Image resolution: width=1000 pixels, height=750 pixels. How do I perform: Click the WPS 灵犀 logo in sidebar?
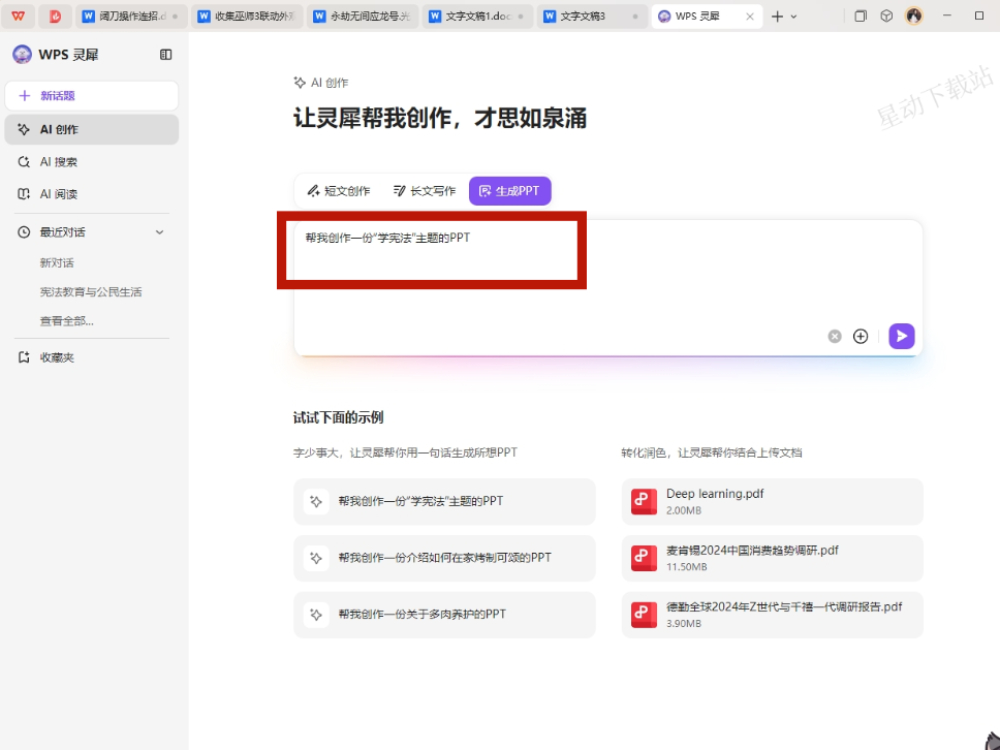click(x=22, y=55)
